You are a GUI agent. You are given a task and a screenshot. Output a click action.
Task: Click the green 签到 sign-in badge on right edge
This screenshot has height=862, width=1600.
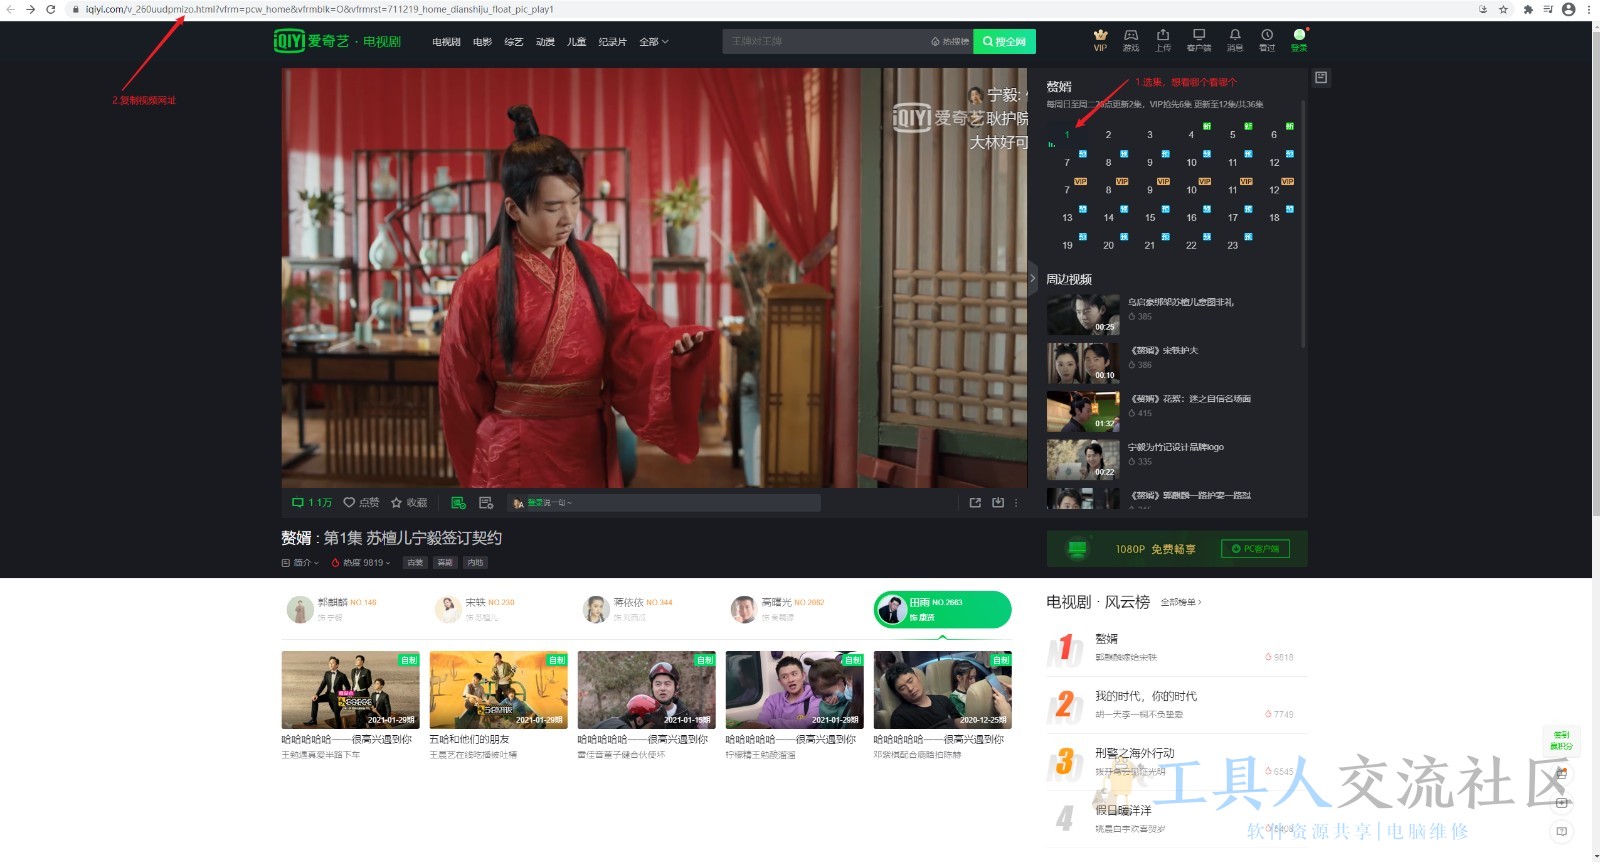click(1562, 740)
